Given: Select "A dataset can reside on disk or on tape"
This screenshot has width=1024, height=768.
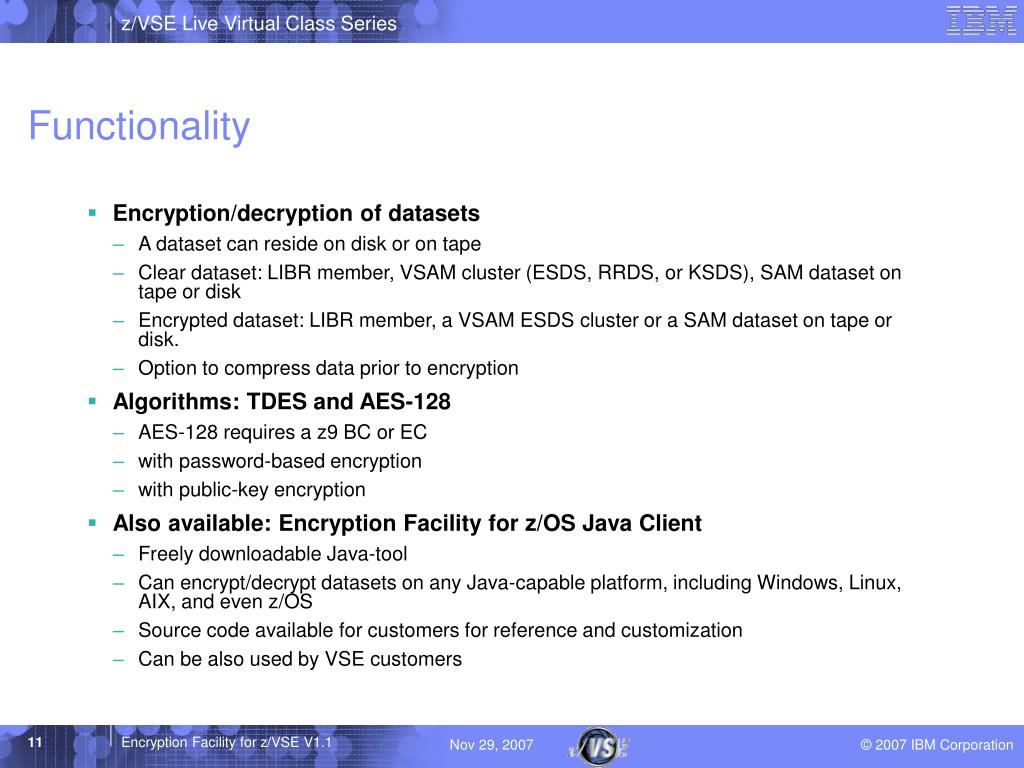Looking at the screenshot, I should 310,244.
